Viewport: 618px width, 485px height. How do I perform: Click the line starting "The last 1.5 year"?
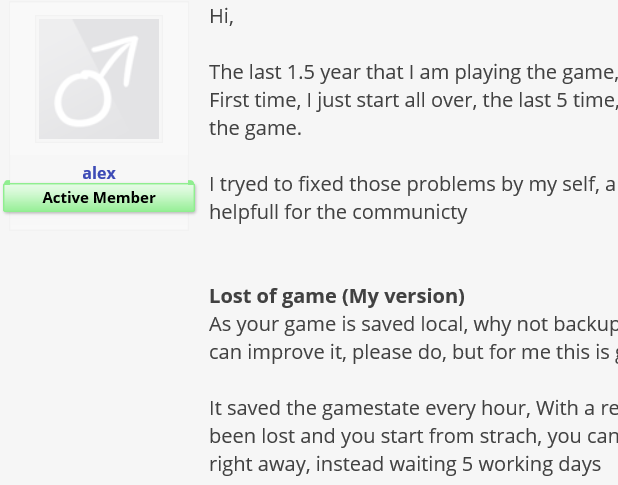pyautogui.click(x=413, y=72)
